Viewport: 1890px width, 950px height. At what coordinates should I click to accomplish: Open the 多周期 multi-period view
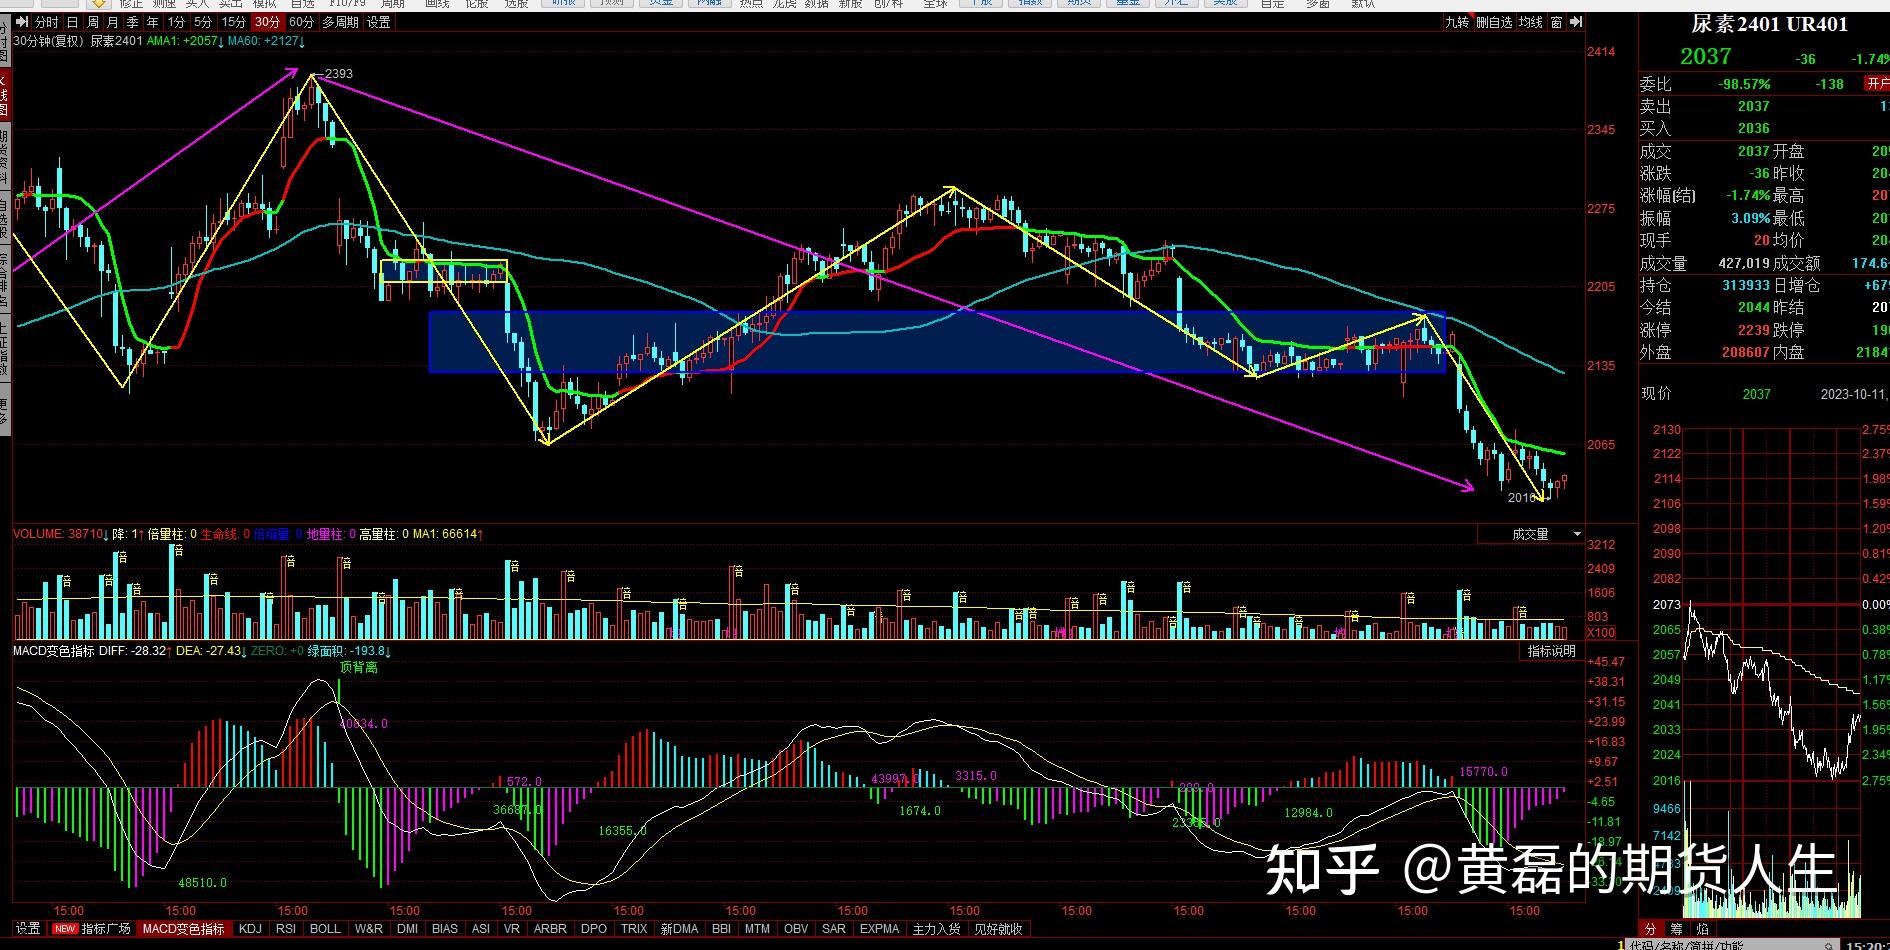[340, 22]
